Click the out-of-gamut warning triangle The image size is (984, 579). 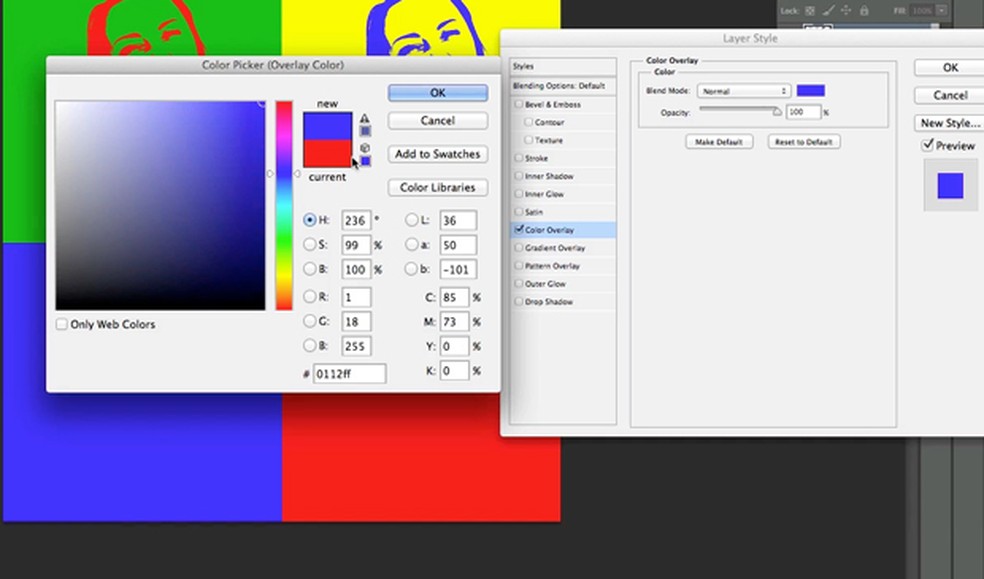[365, 117]
